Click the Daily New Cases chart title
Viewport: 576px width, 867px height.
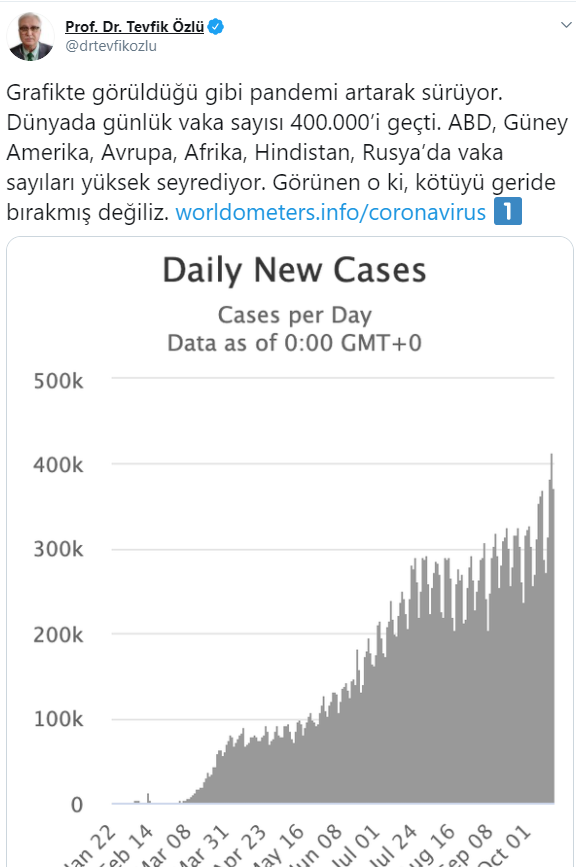(x=294, y=271)
